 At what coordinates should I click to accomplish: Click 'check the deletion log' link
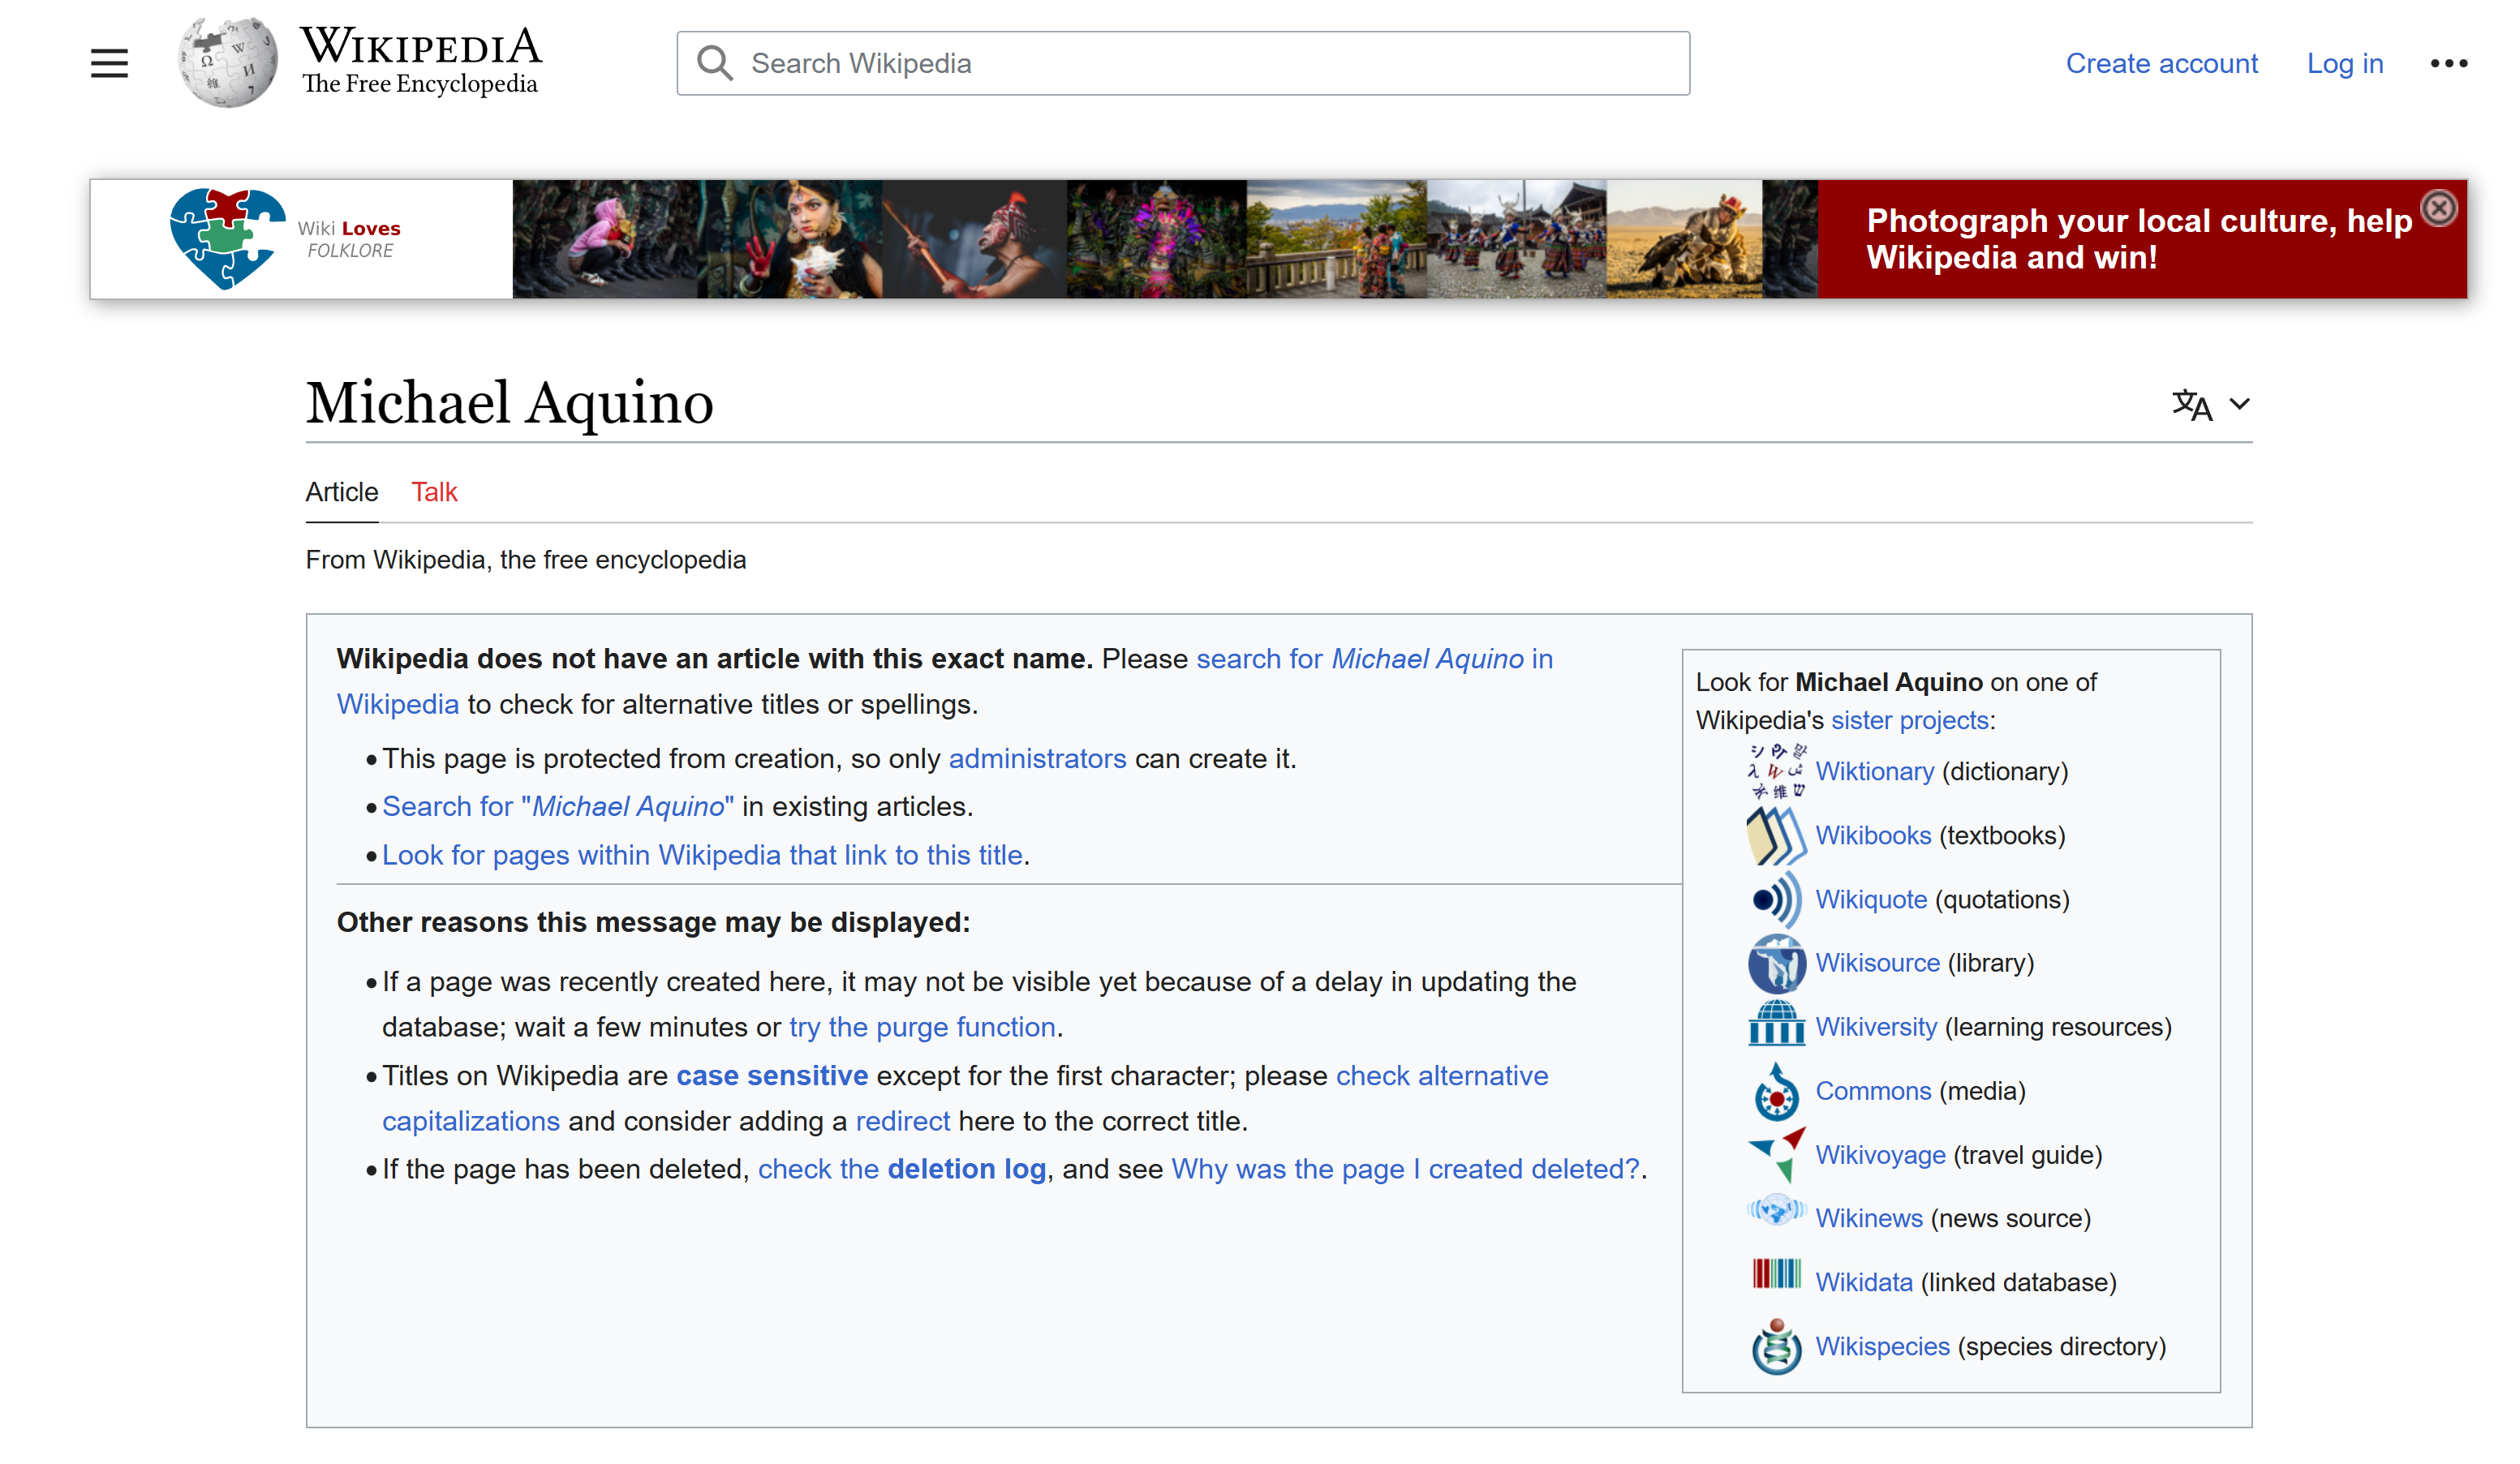(901, 1169)
